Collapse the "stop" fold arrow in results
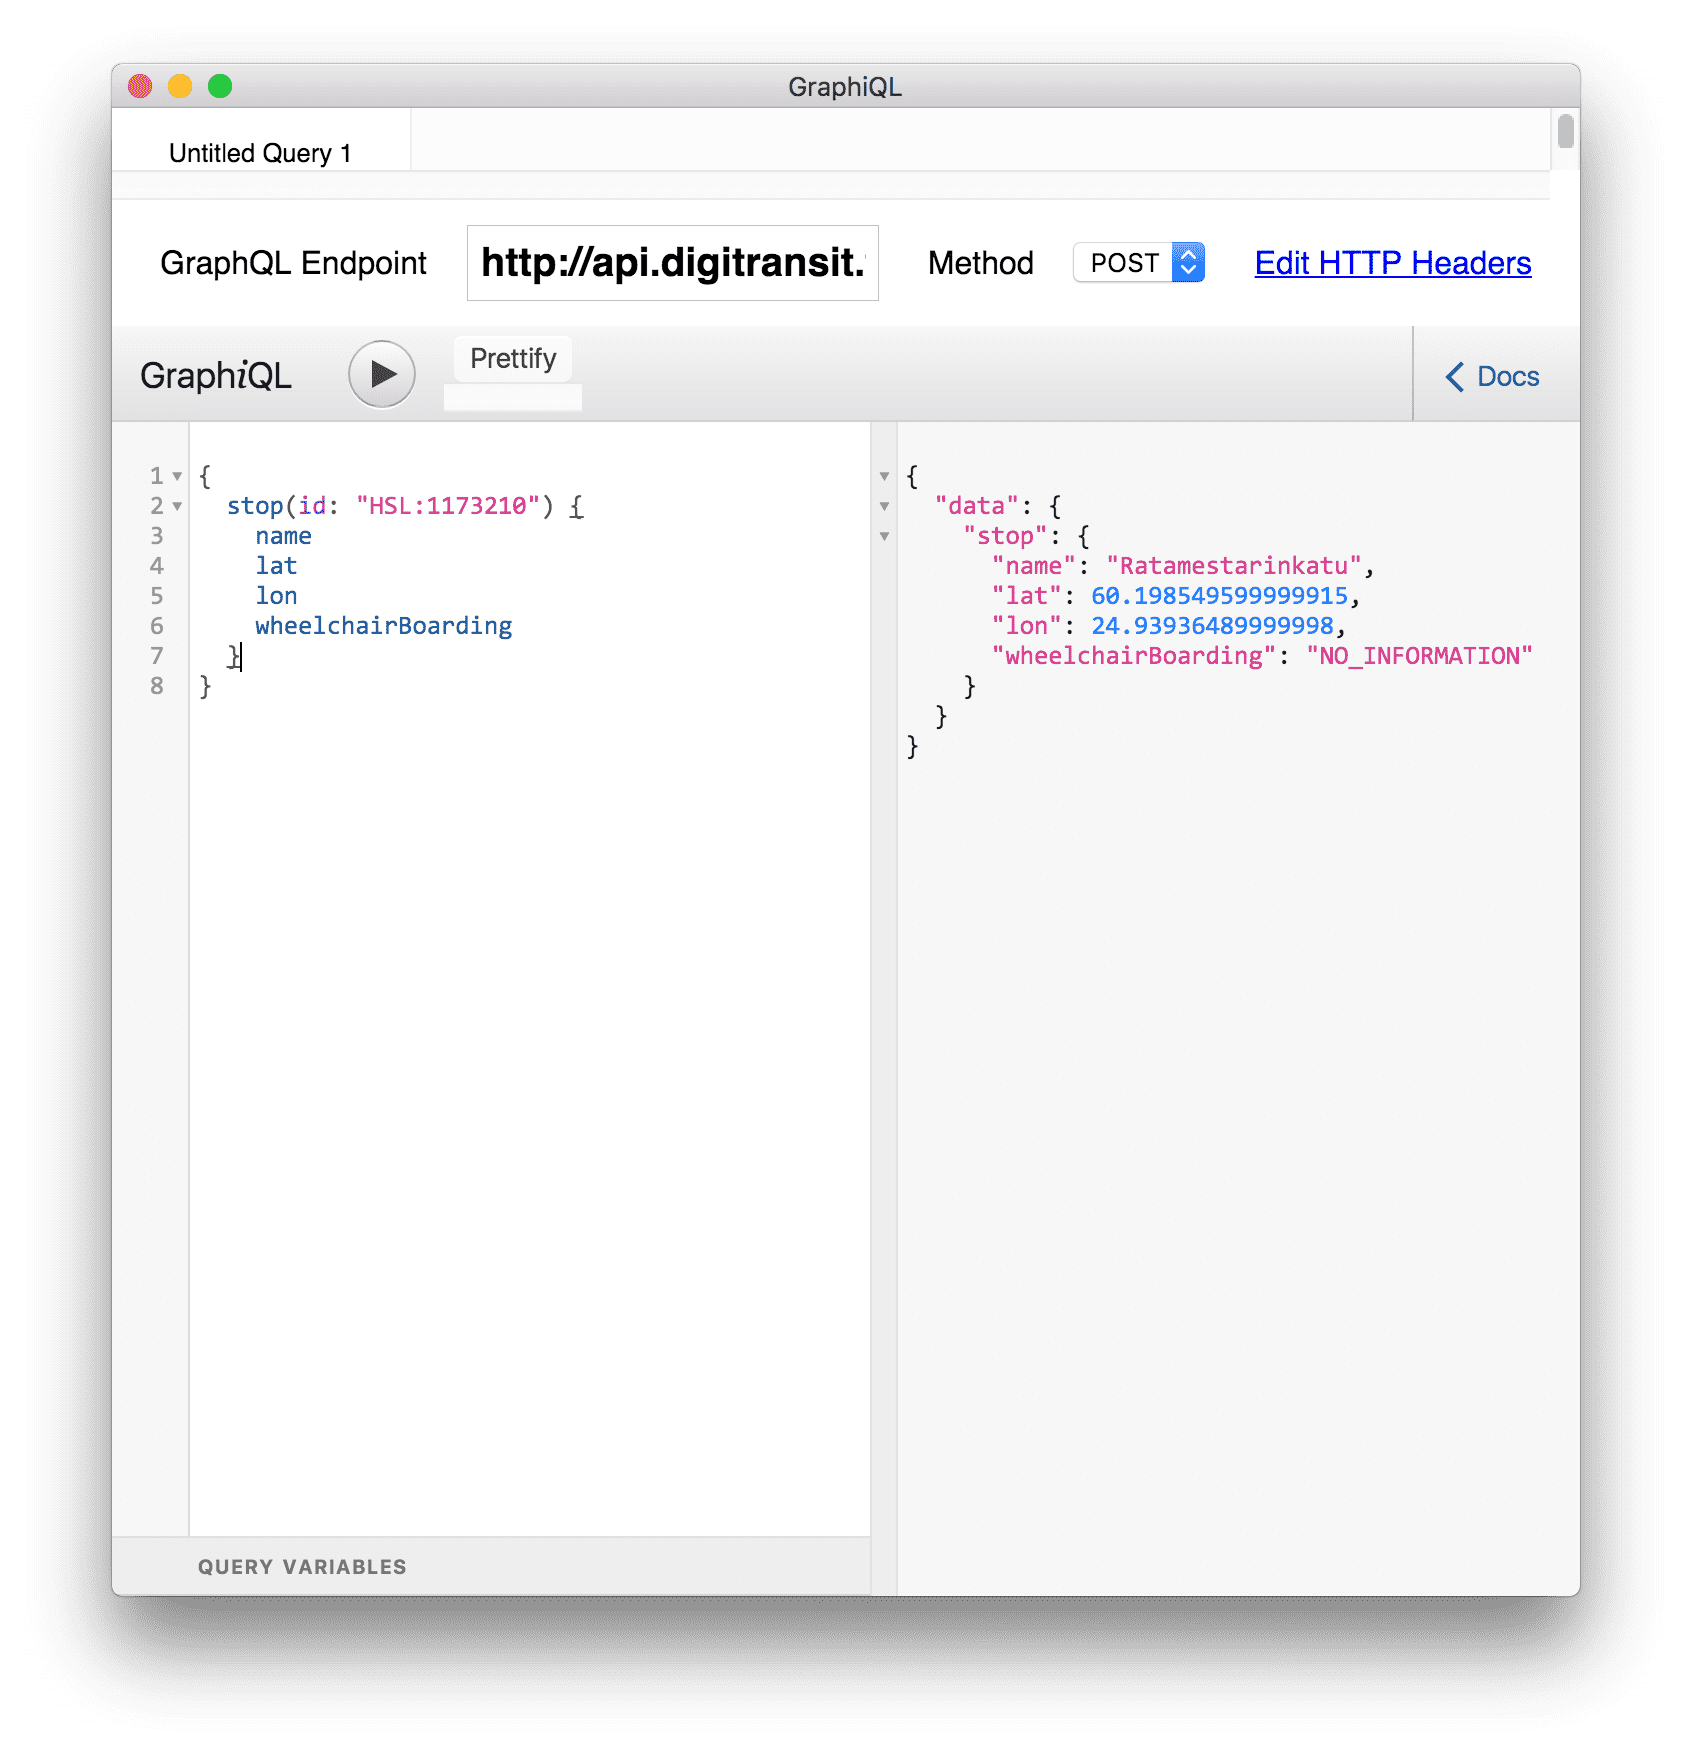The height and width of the screenshot is (1756, 1692). [884, 536]
